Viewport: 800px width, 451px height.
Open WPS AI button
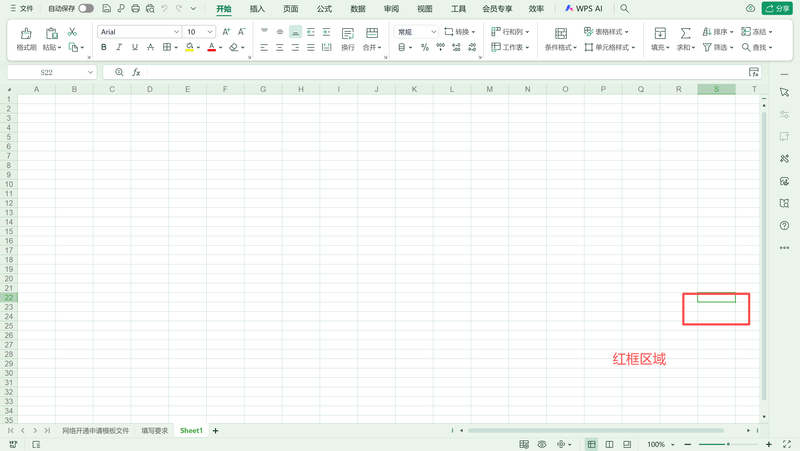point(583,8)
